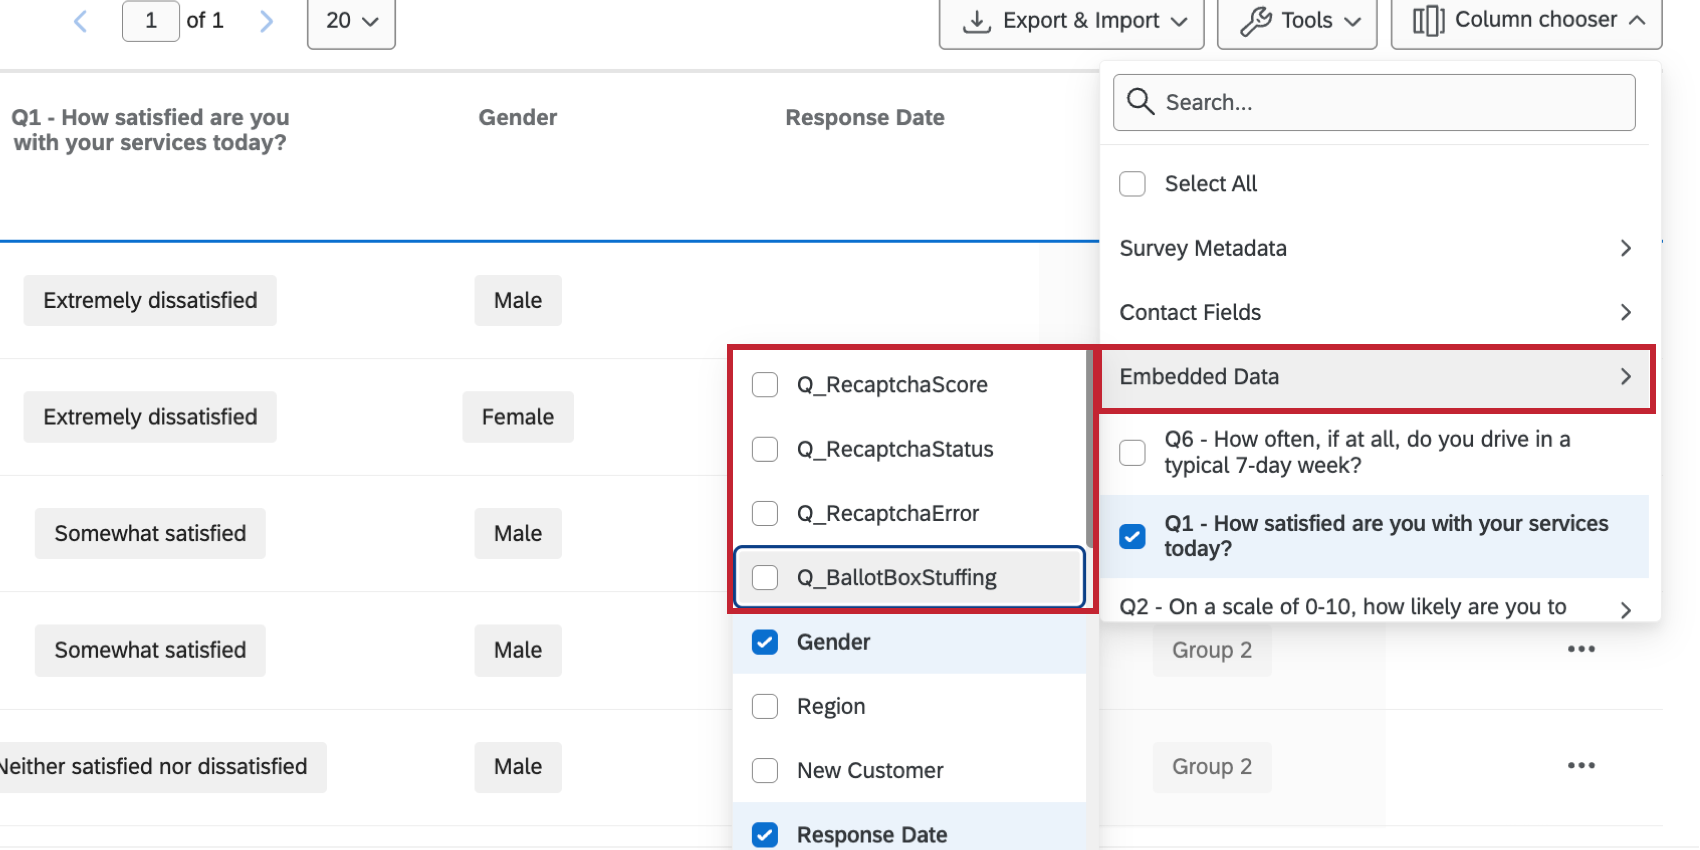Check the Q6 driving frequency checkbox
This screenshot has width=1700, height=850.
coord(1132,452)
